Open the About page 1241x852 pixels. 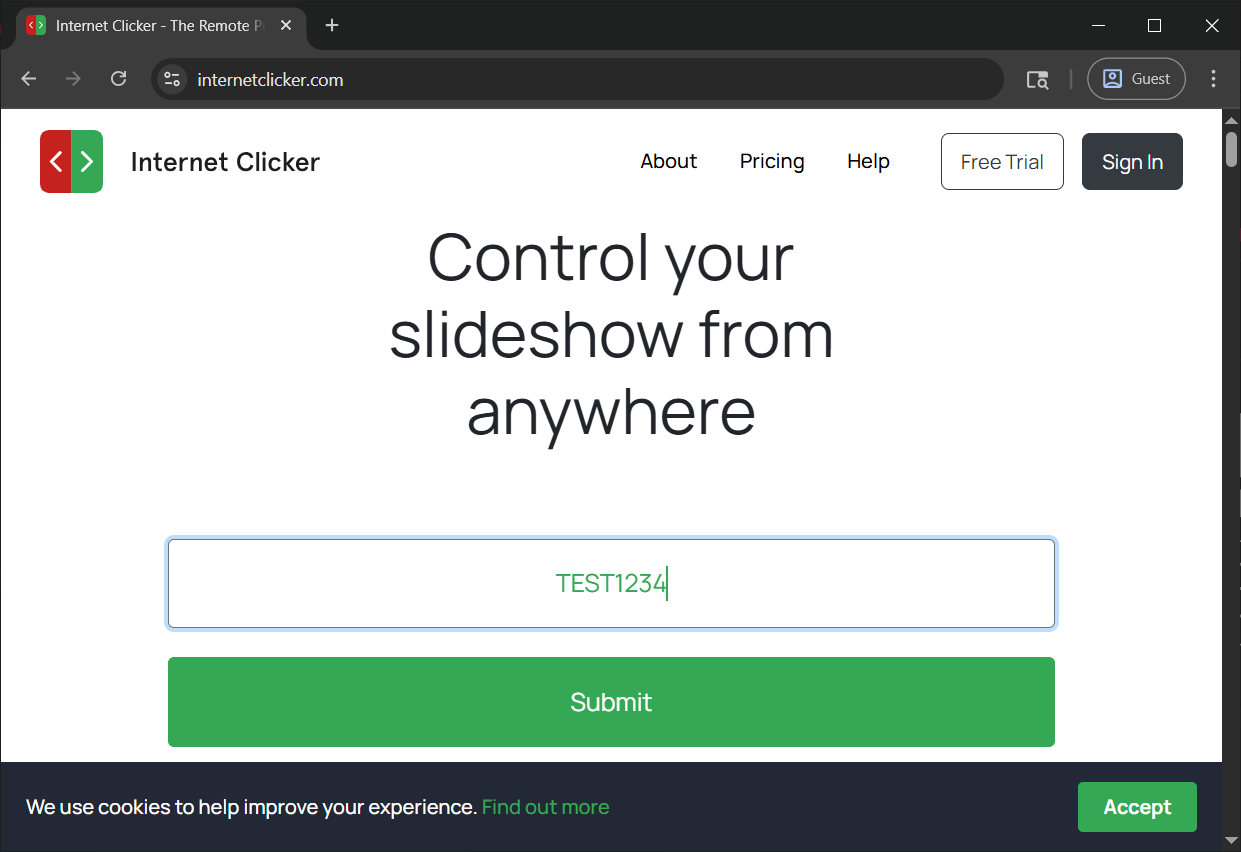click(668, 161)
